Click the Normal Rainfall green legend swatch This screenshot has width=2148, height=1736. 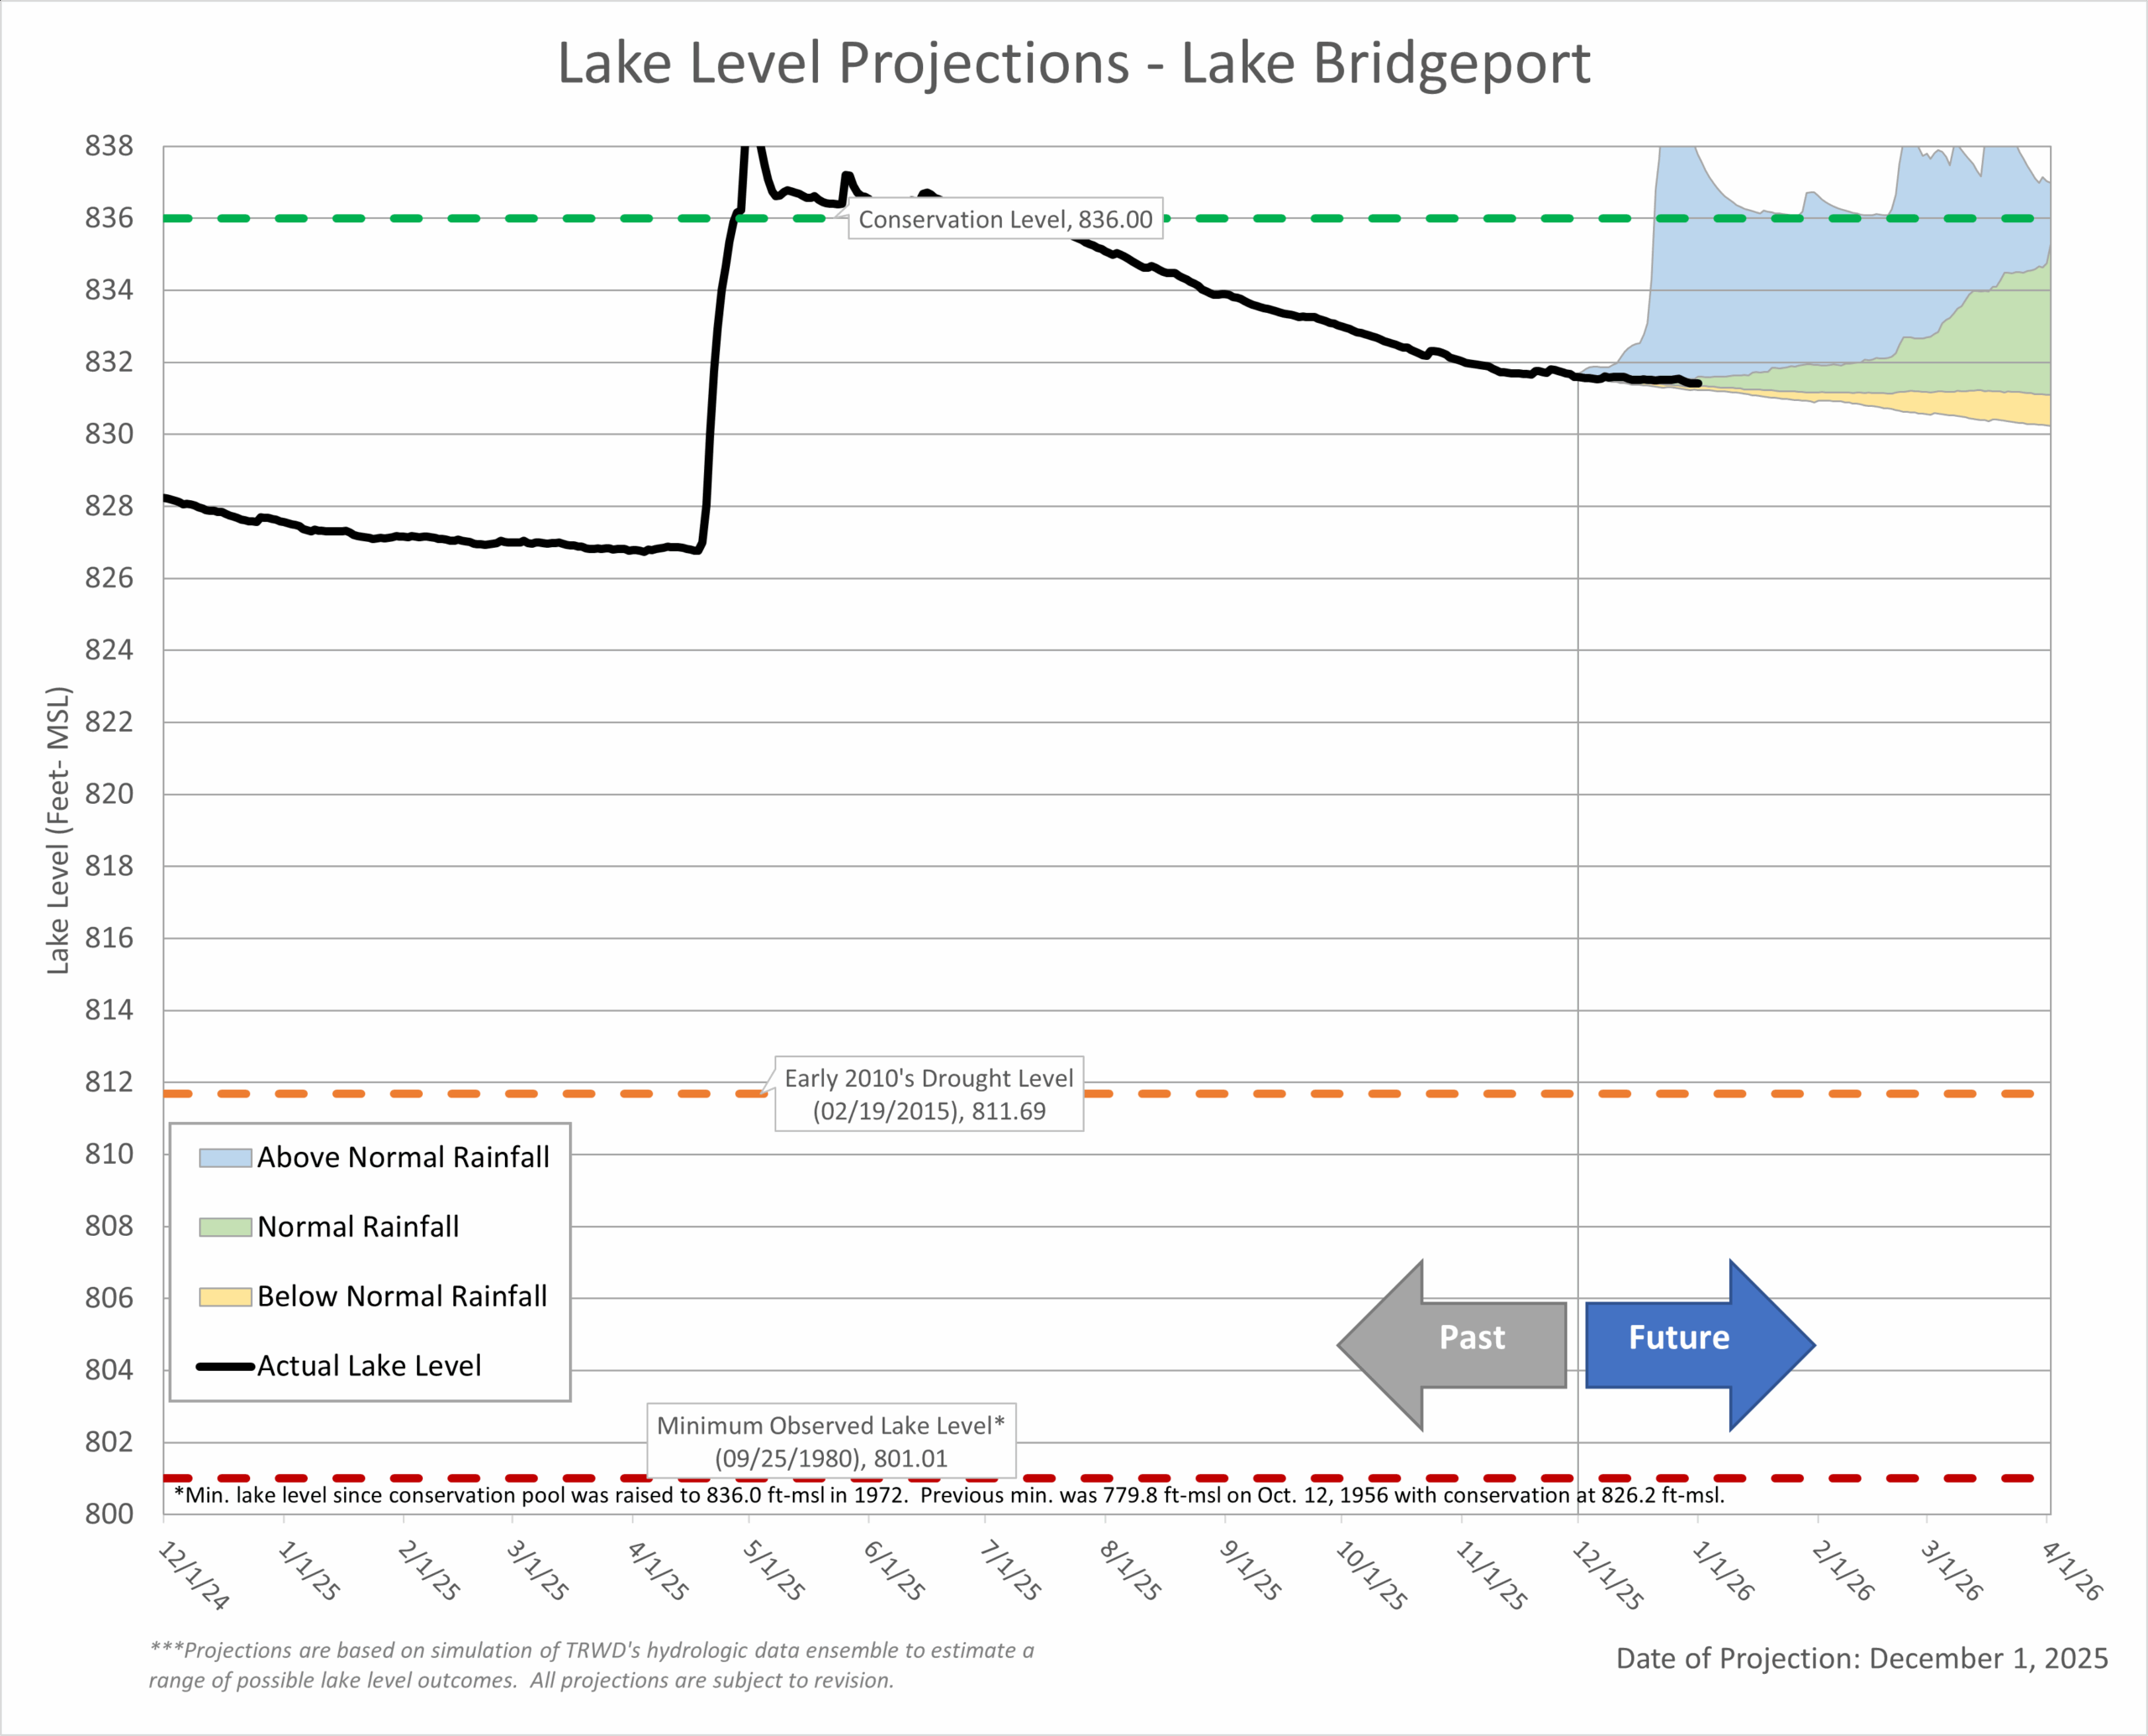pyautogui.click(x=225, y=1227)
